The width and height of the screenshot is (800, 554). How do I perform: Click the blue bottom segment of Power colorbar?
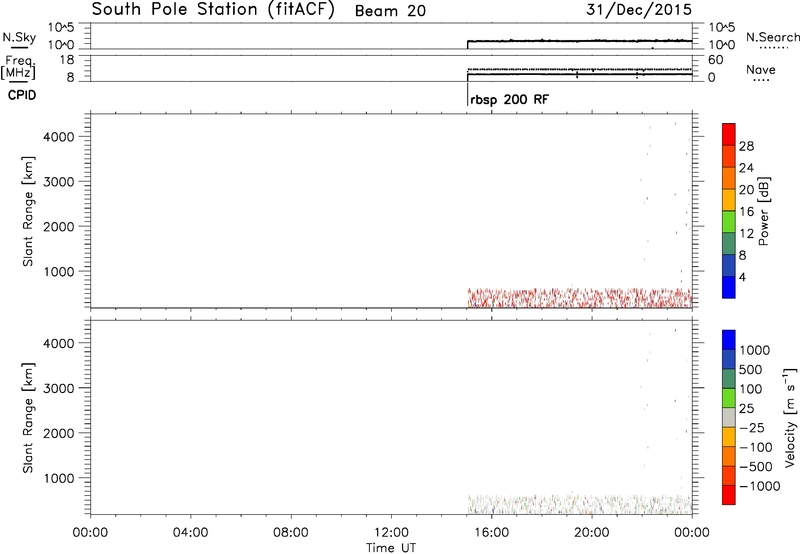click(x=729, y=287)
